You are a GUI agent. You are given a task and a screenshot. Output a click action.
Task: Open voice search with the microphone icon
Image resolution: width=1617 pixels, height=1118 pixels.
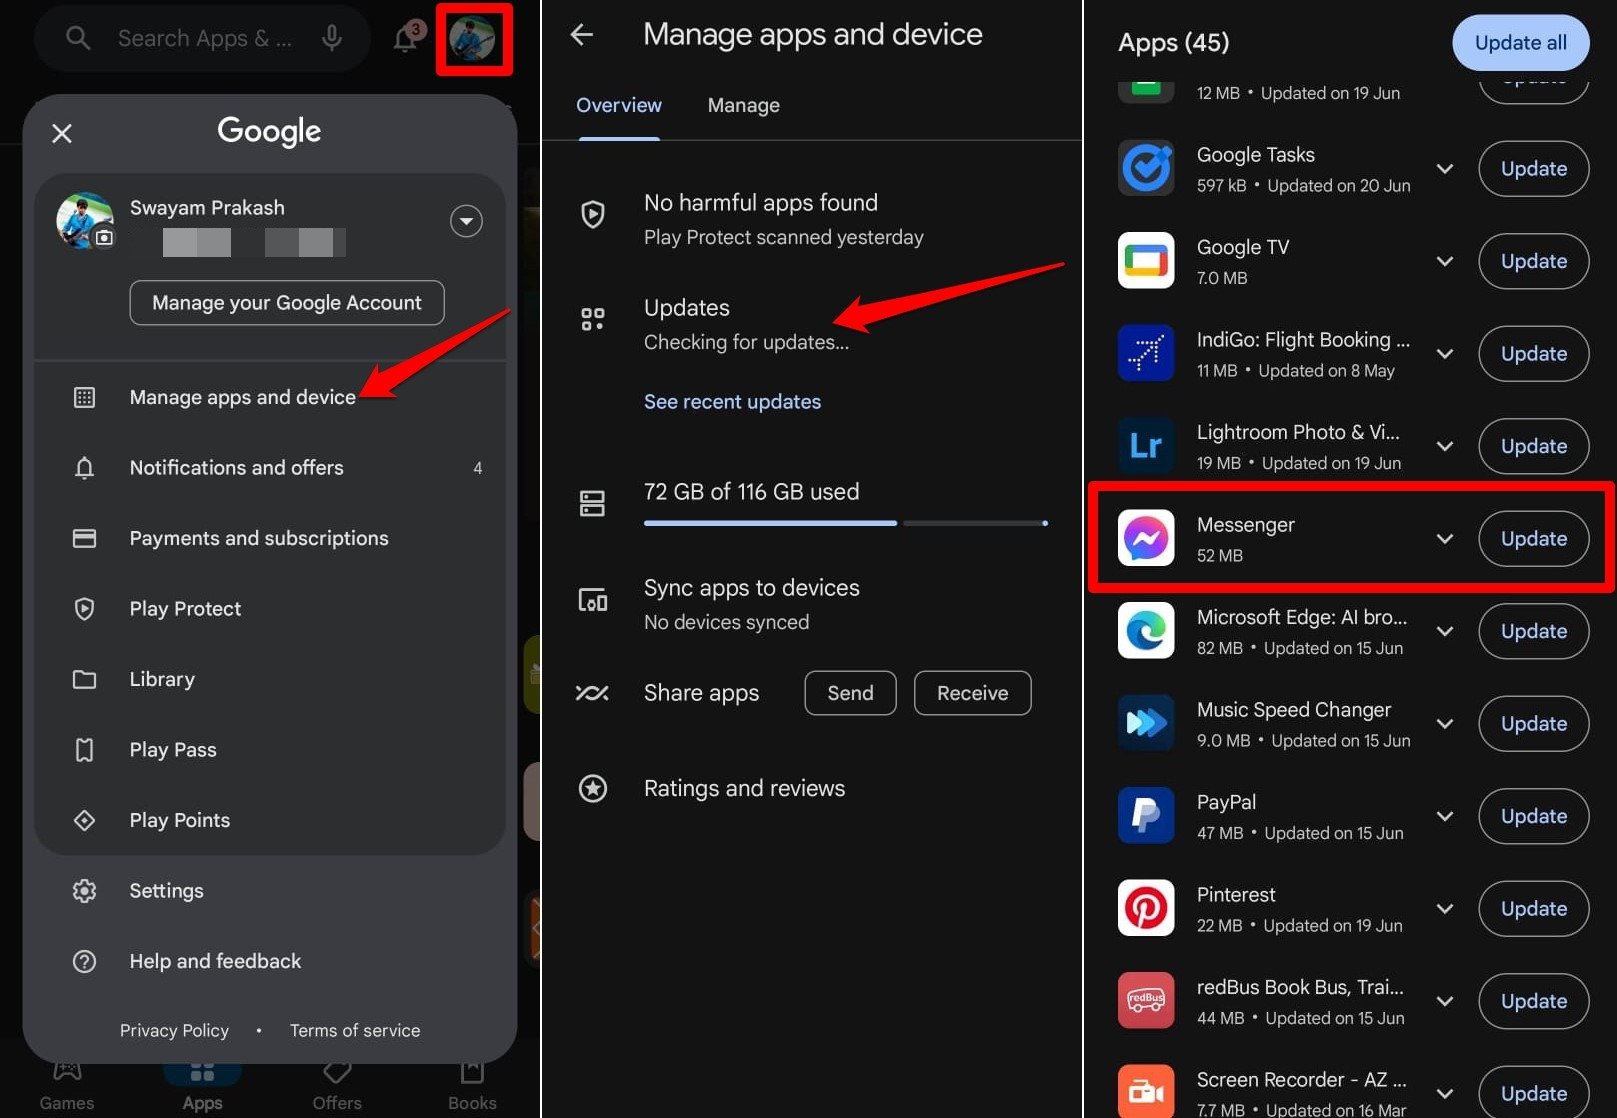click(x=331, y=37)
